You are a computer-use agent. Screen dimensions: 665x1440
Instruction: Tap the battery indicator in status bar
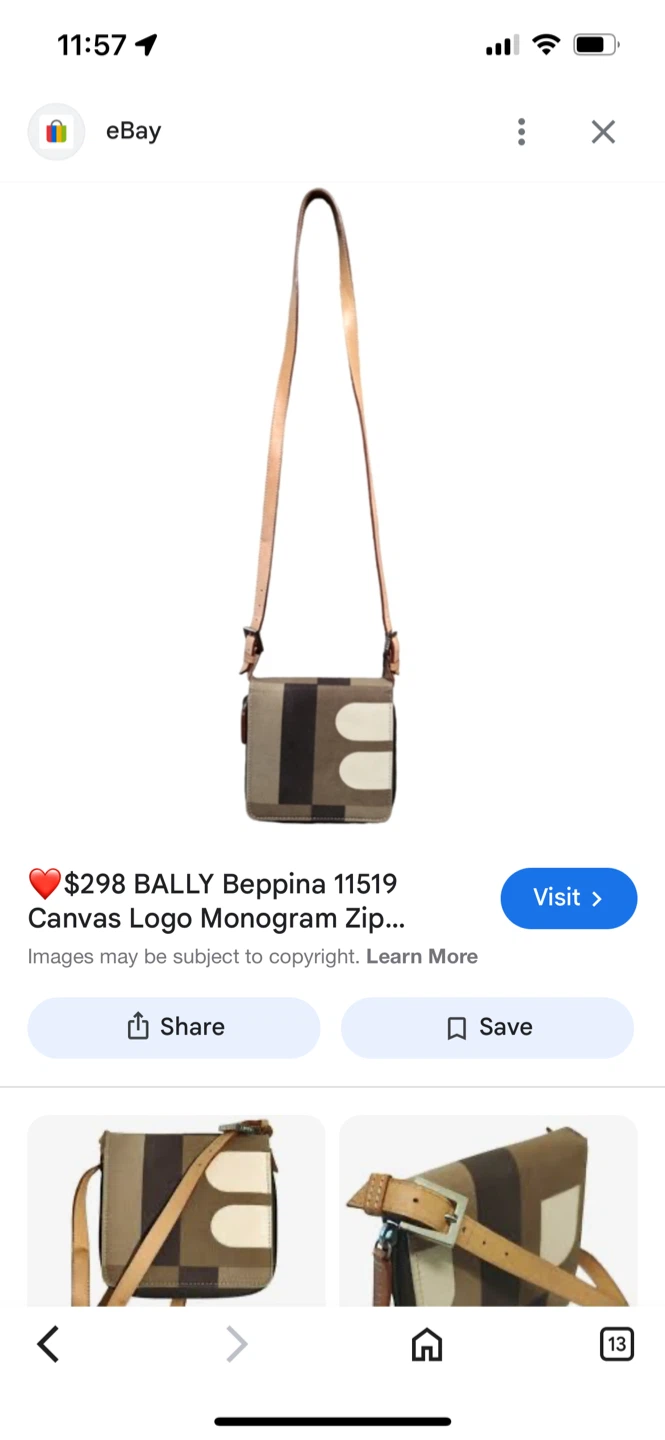point(596,45)
